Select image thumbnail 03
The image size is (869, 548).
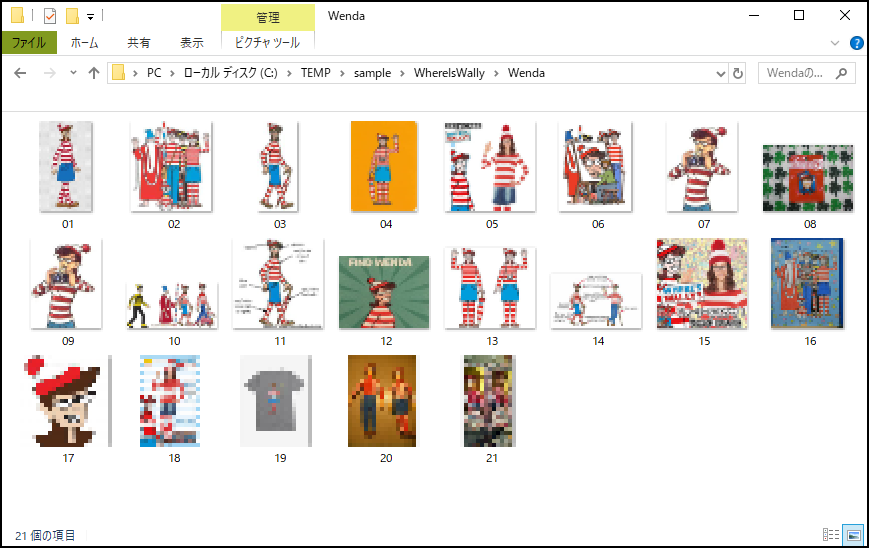click(278, 166)
